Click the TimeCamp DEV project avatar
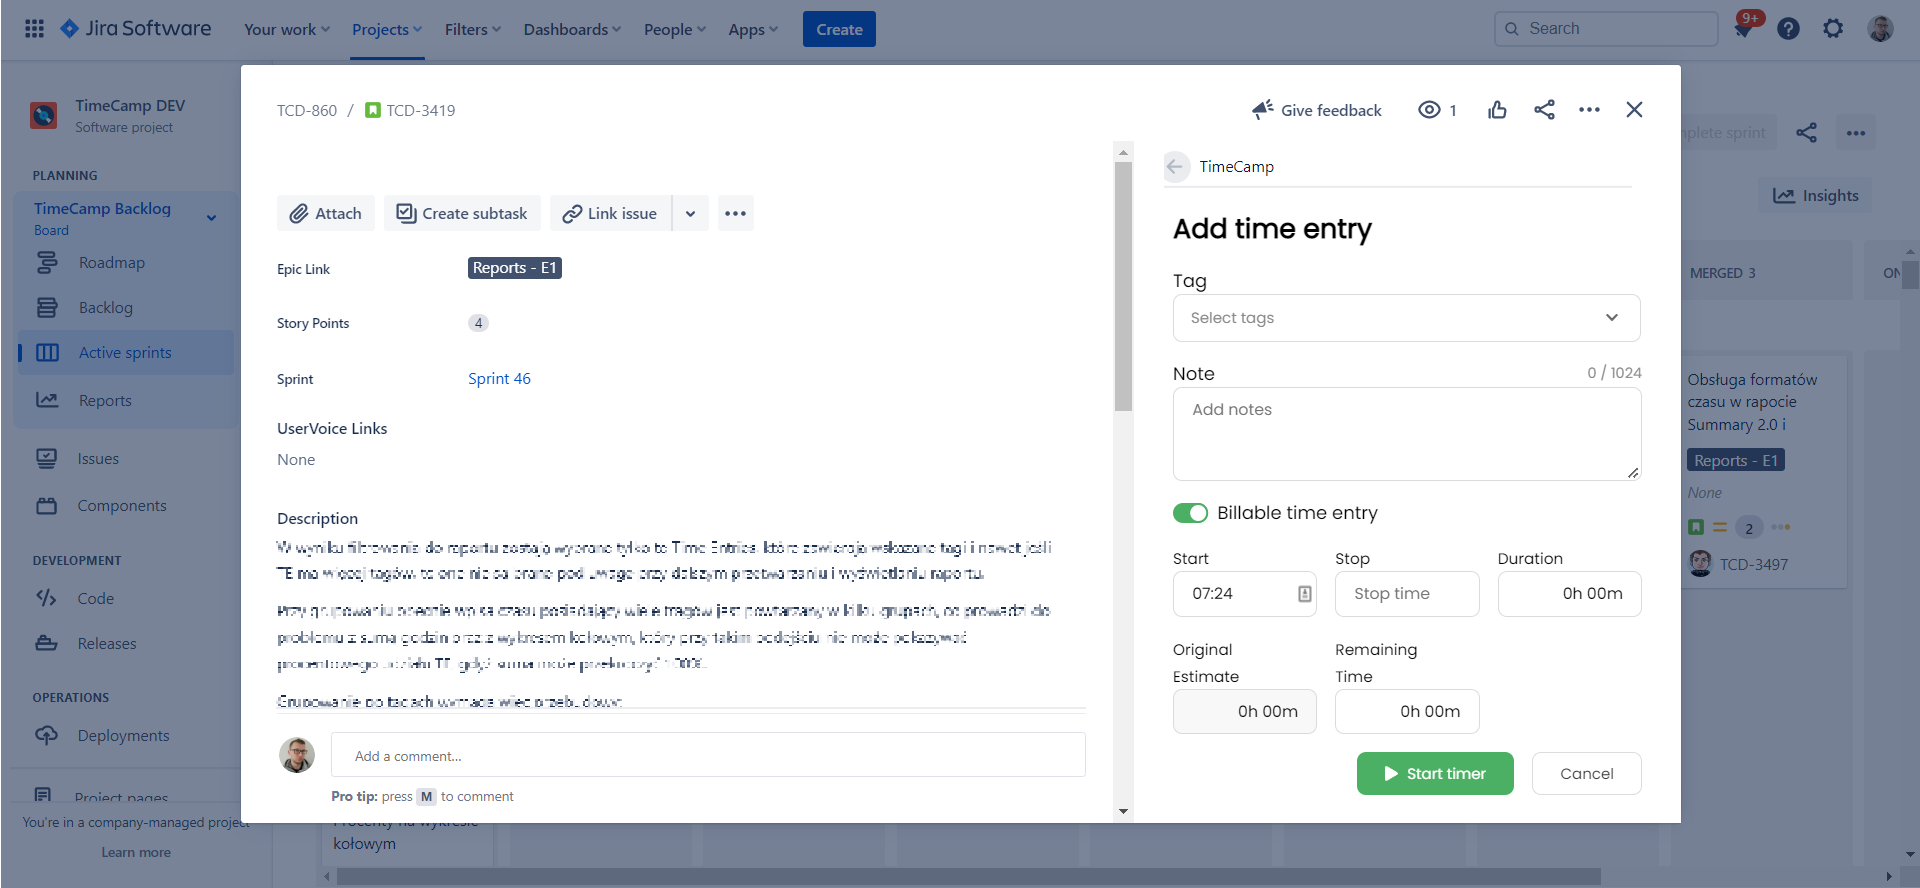The image size is (1920, 888). click(44, 115)
